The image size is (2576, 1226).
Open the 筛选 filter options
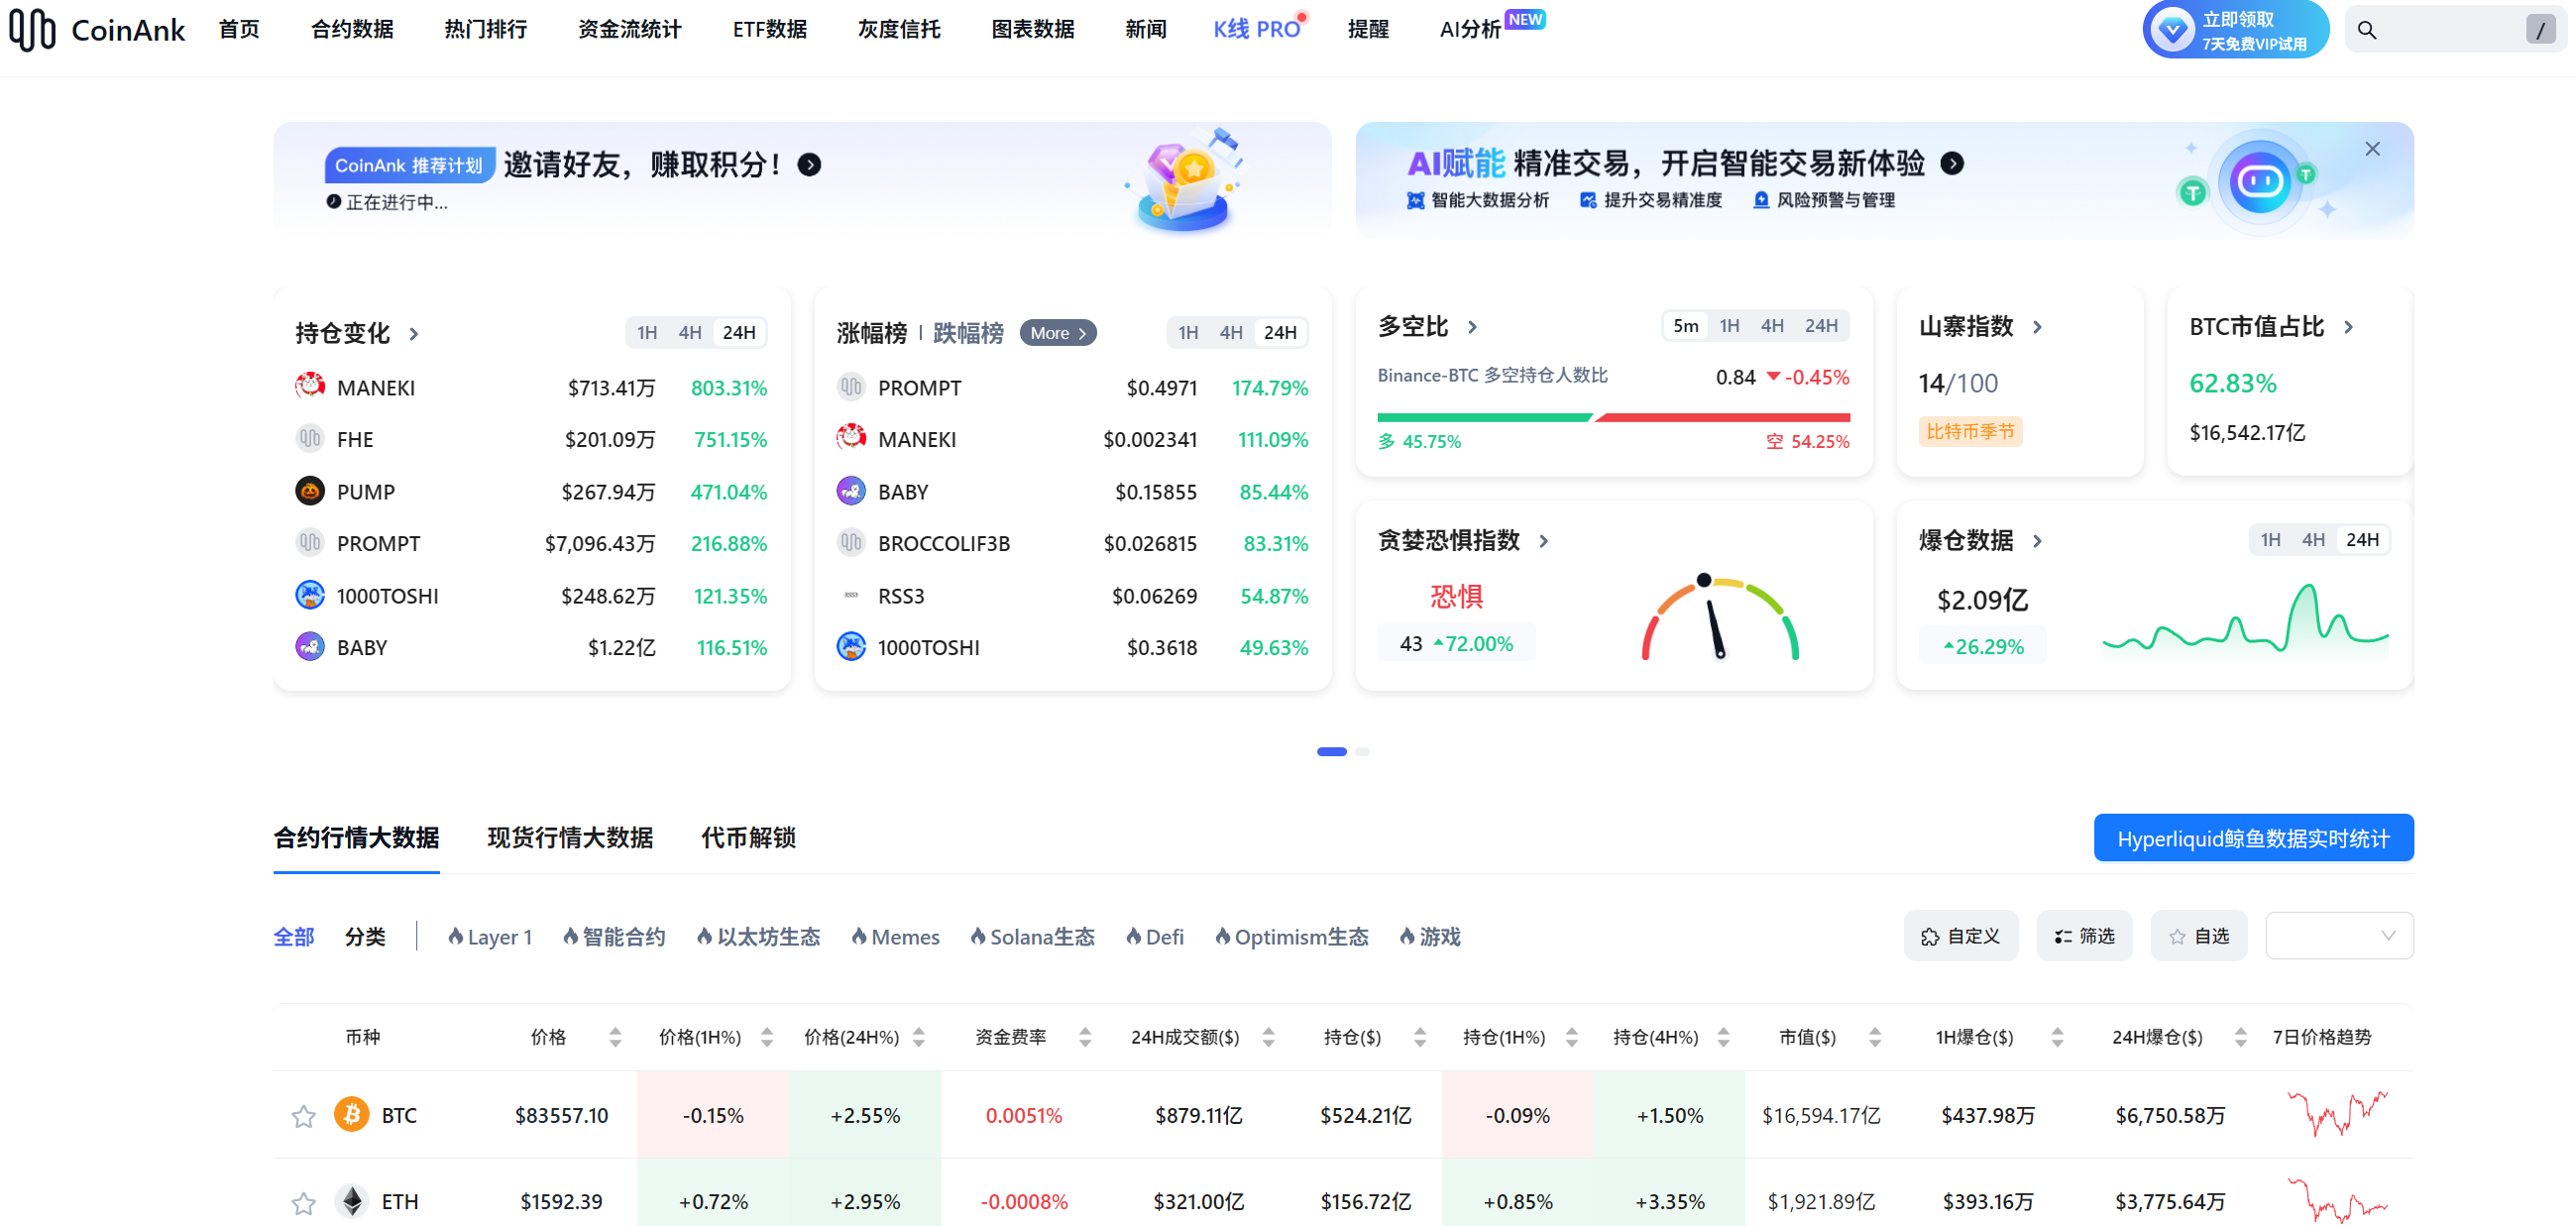[x=2084, y=936]
